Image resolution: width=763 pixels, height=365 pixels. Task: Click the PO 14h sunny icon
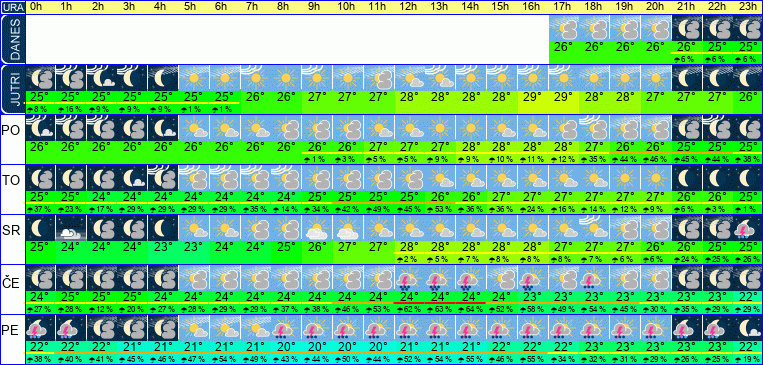[x=471, y=128]
